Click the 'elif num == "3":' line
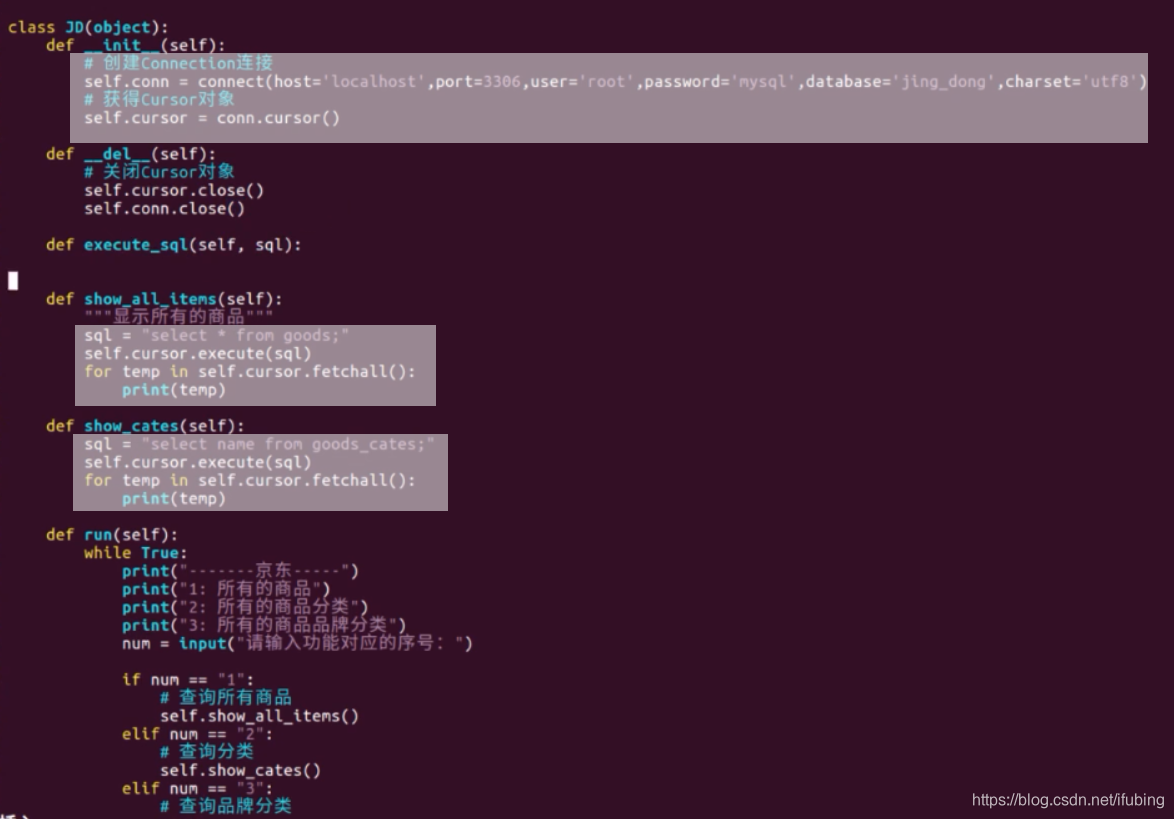Image resolution: width=1174 pixels, height=819 pixels. coord(198,789)
